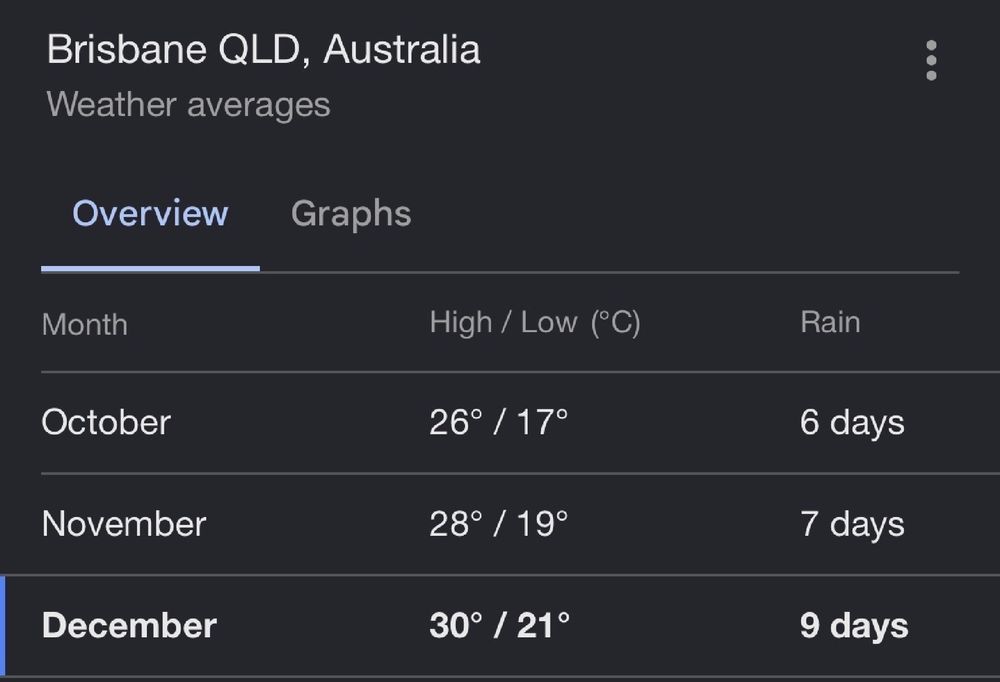Click December's 9 days rain value
The width and height of the screenshot is (1000, 682).
pyautogui.click(x=852, y=626)
